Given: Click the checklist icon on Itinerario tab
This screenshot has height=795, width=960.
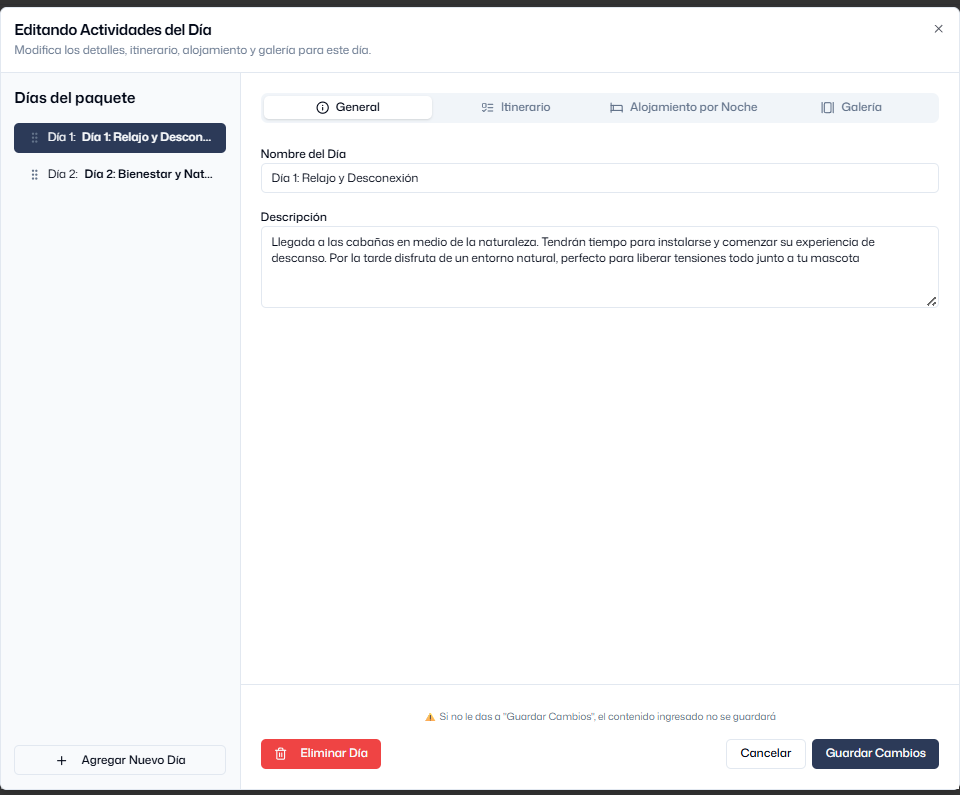Looking at the screenshot, I should pos(487,106).
